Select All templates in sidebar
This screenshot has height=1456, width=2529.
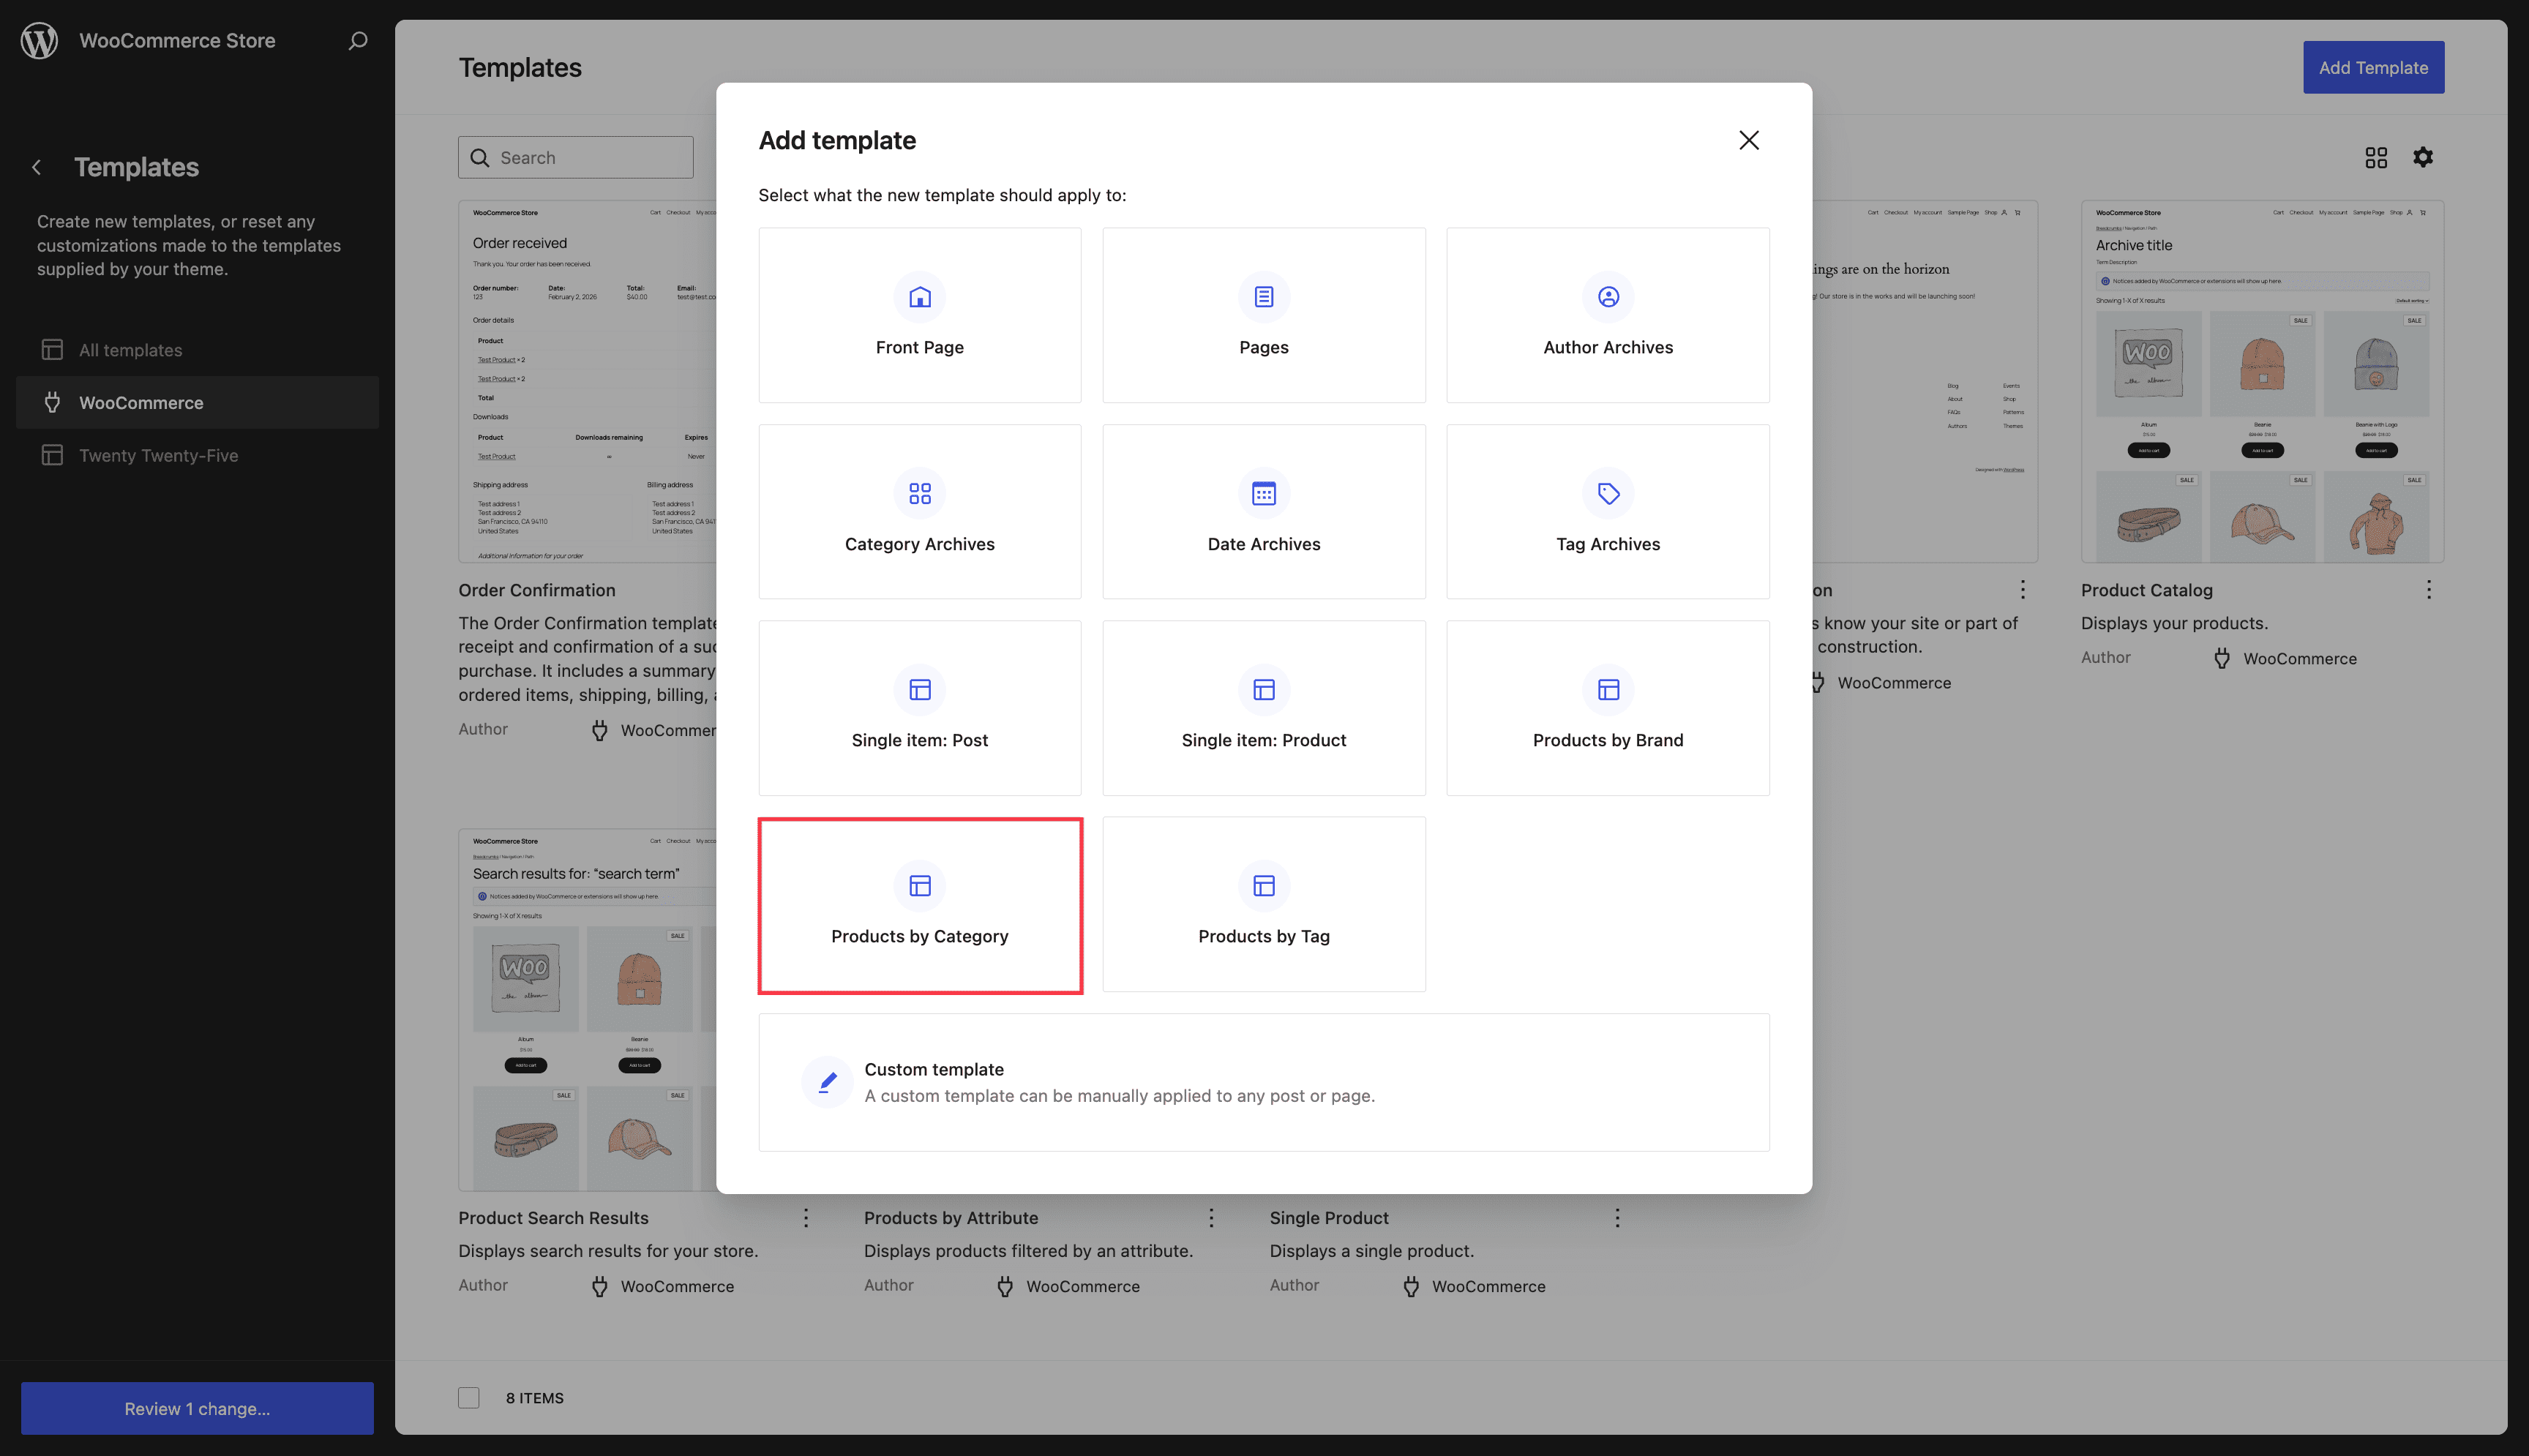tap(130, 349)
